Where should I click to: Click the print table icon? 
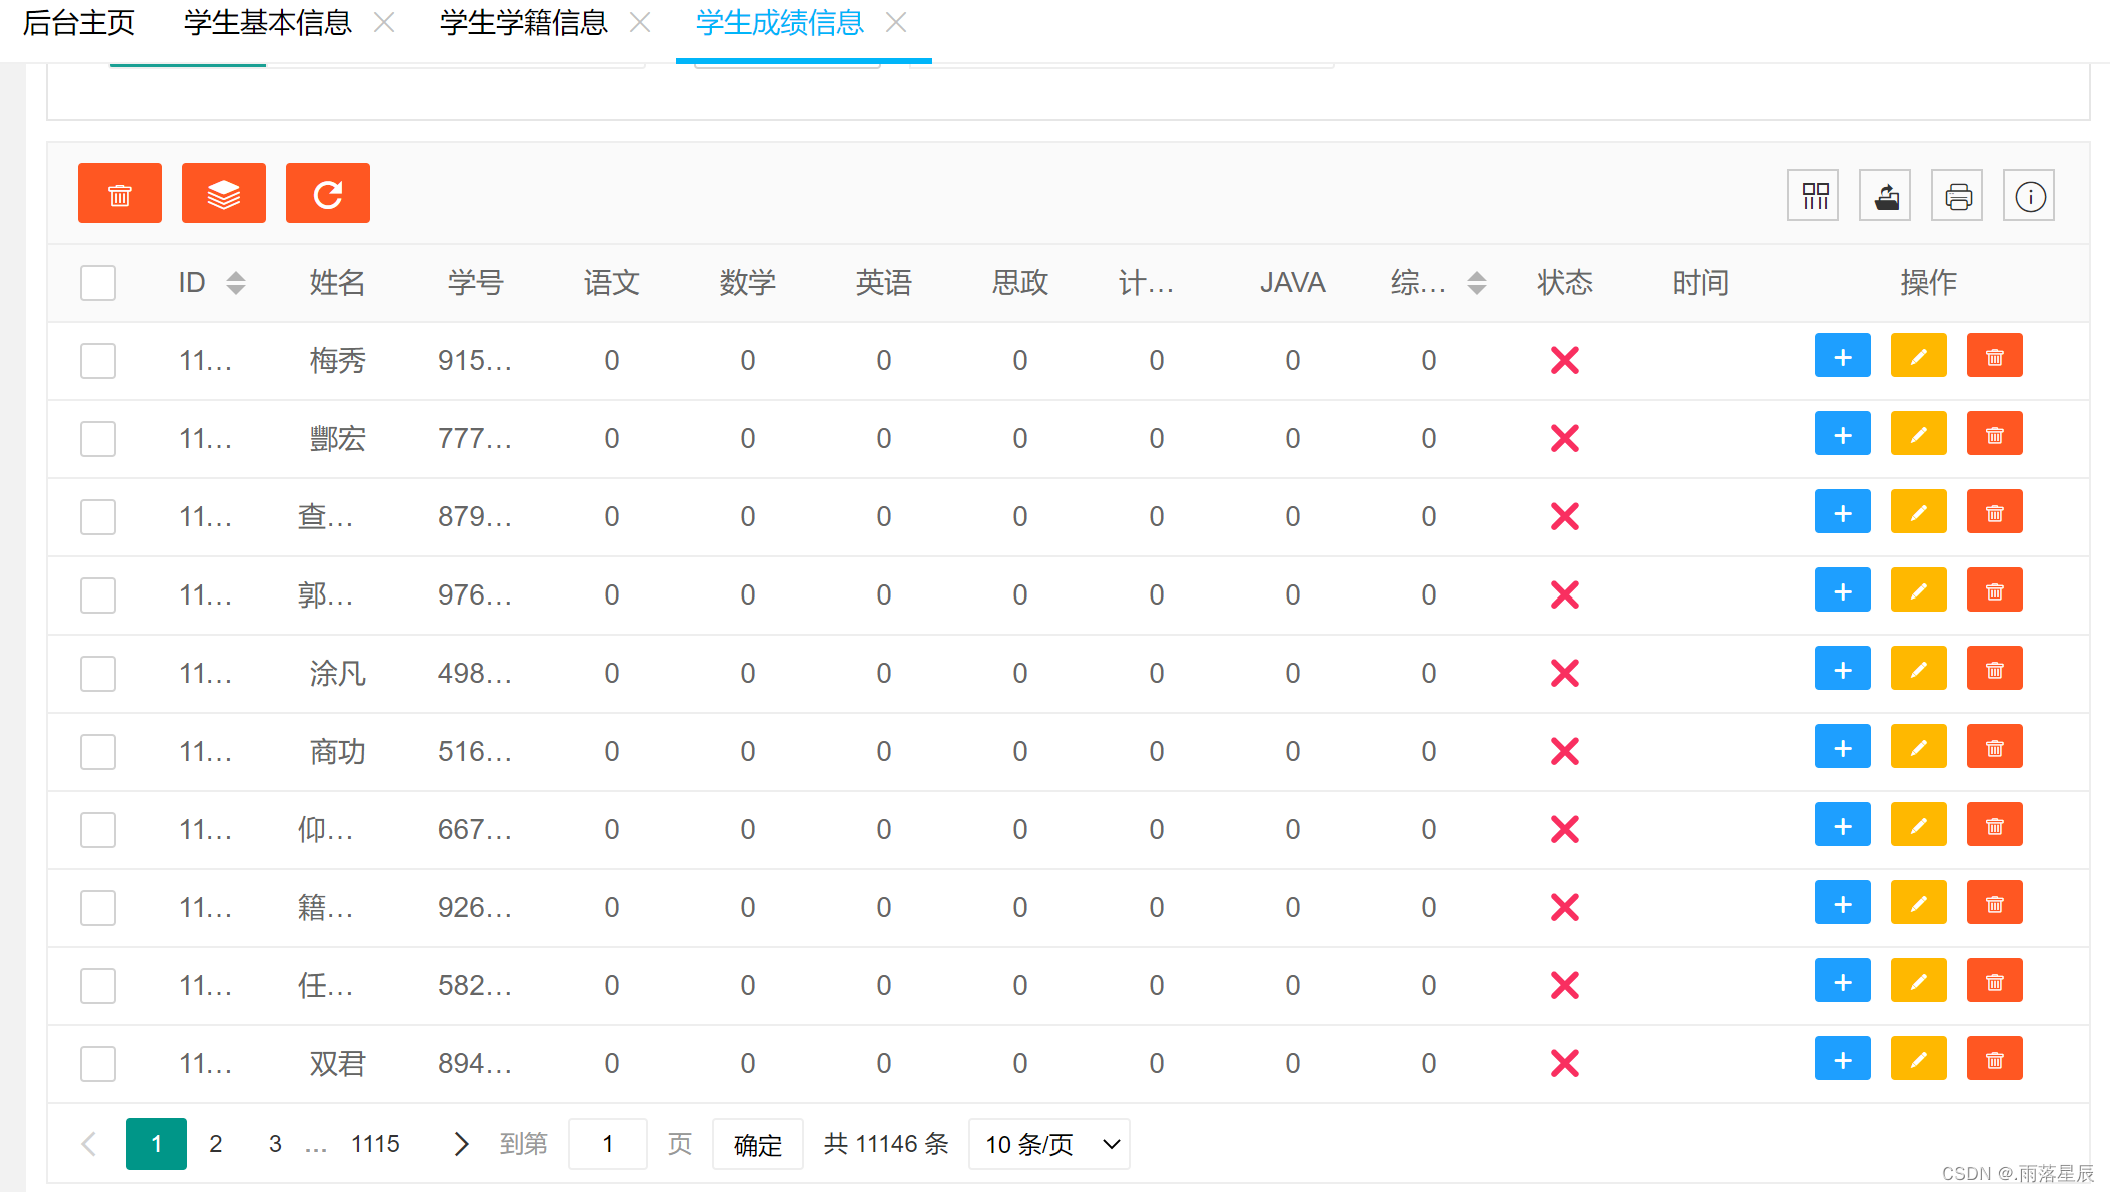tap(1958, 196)
